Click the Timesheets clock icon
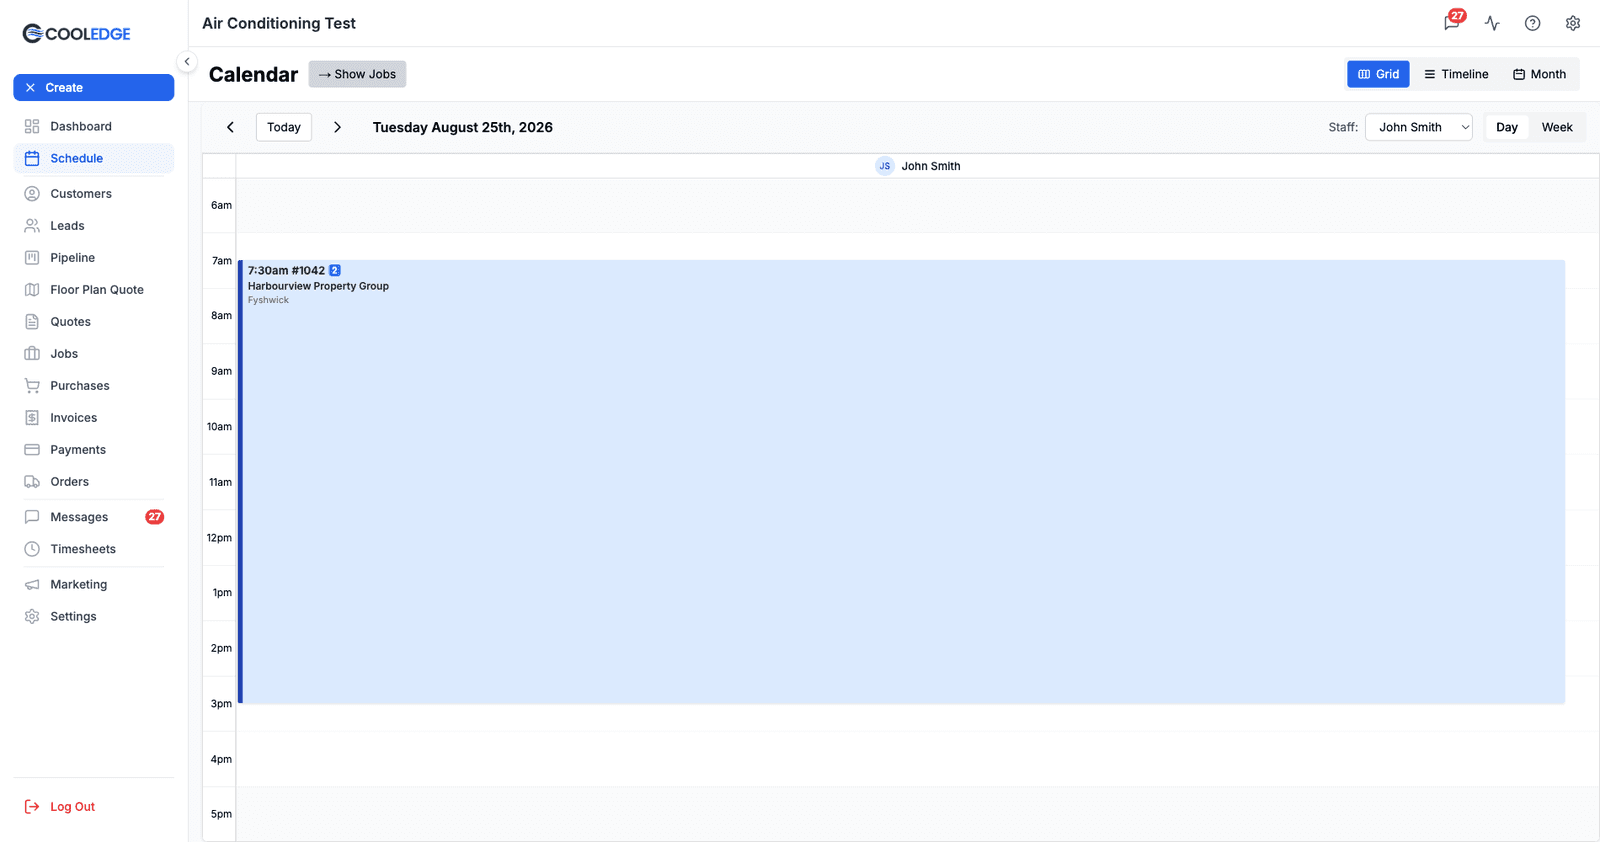This screenshot has height=842, width=1600. coord(32,549)
